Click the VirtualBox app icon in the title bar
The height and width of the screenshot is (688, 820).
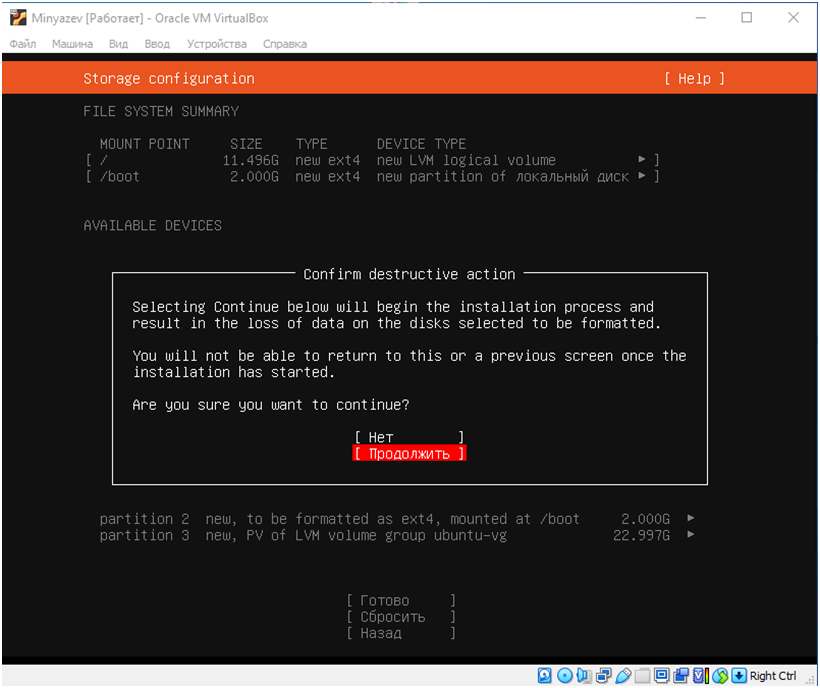point(17,18)
